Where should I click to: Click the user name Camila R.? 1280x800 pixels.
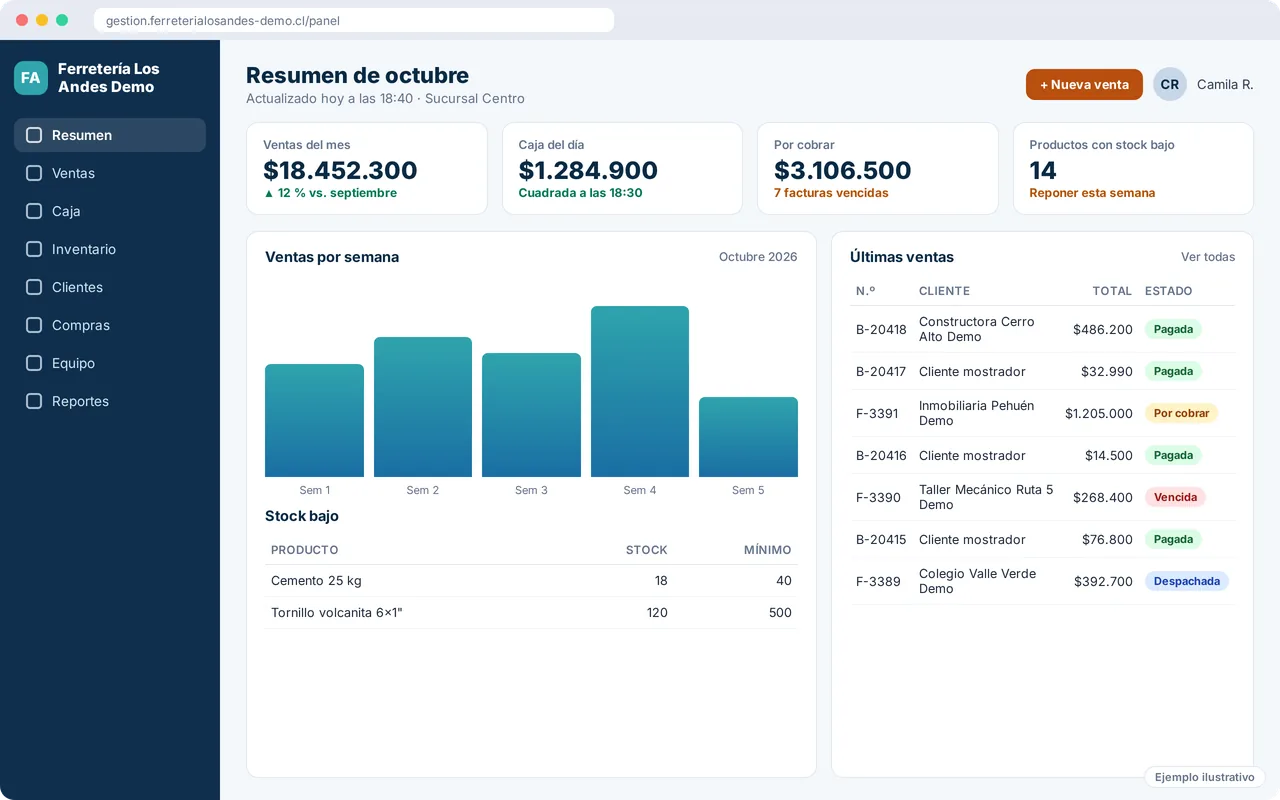[x=1225, y=85]
